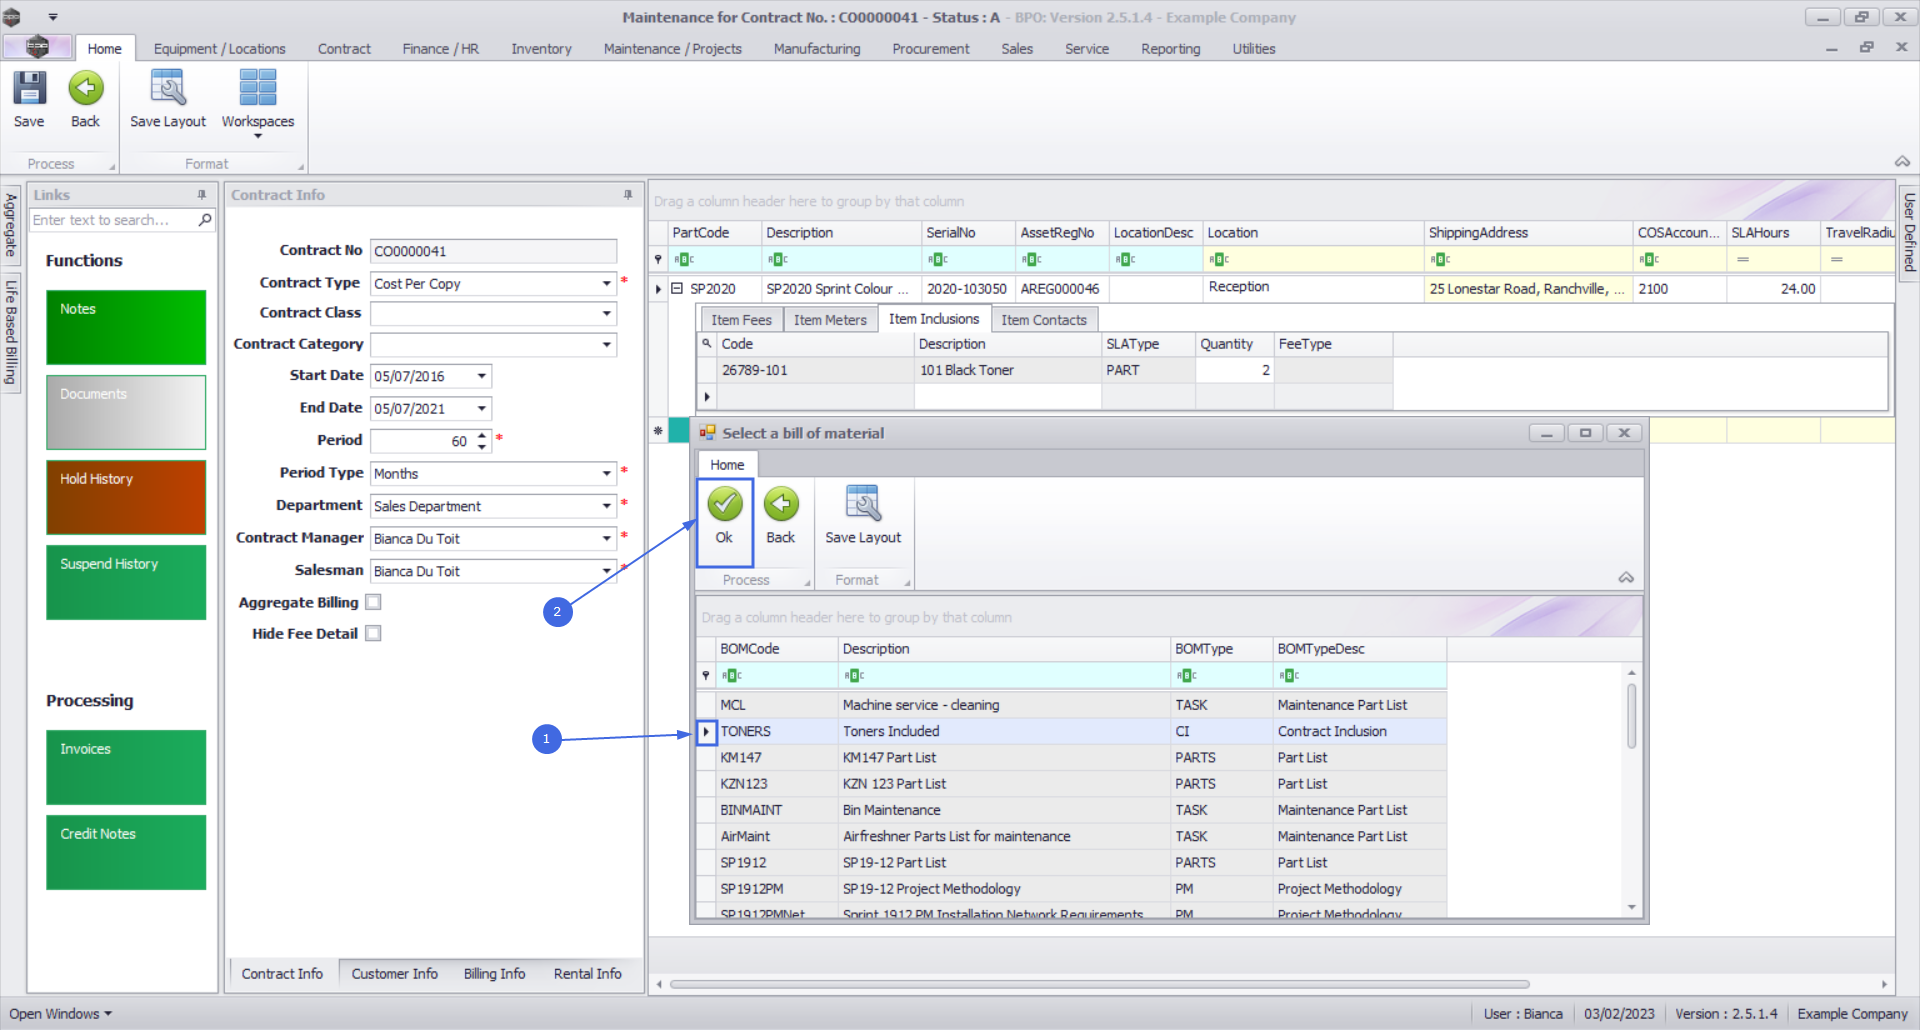The height and width of the screenshot is (1030, 1920).
Task: Click the main ribbon Back arrow icon
Action: (x=86, y=89)
